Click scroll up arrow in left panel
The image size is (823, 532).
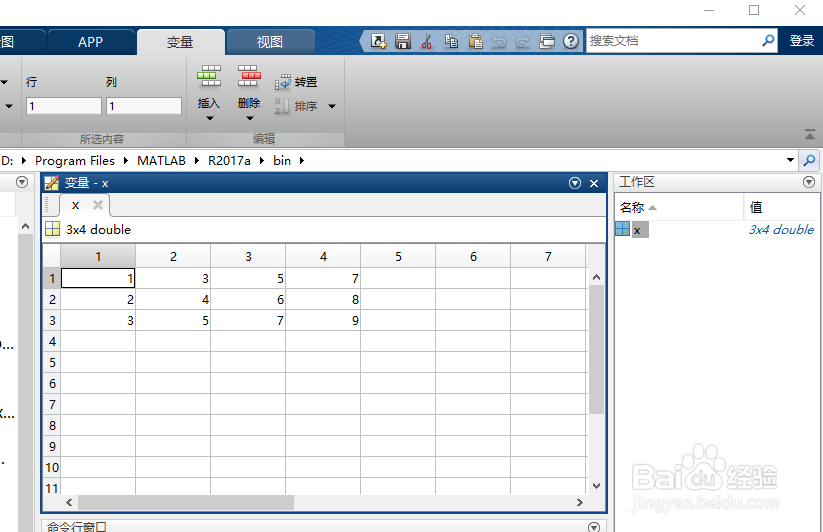pos(25,227)
